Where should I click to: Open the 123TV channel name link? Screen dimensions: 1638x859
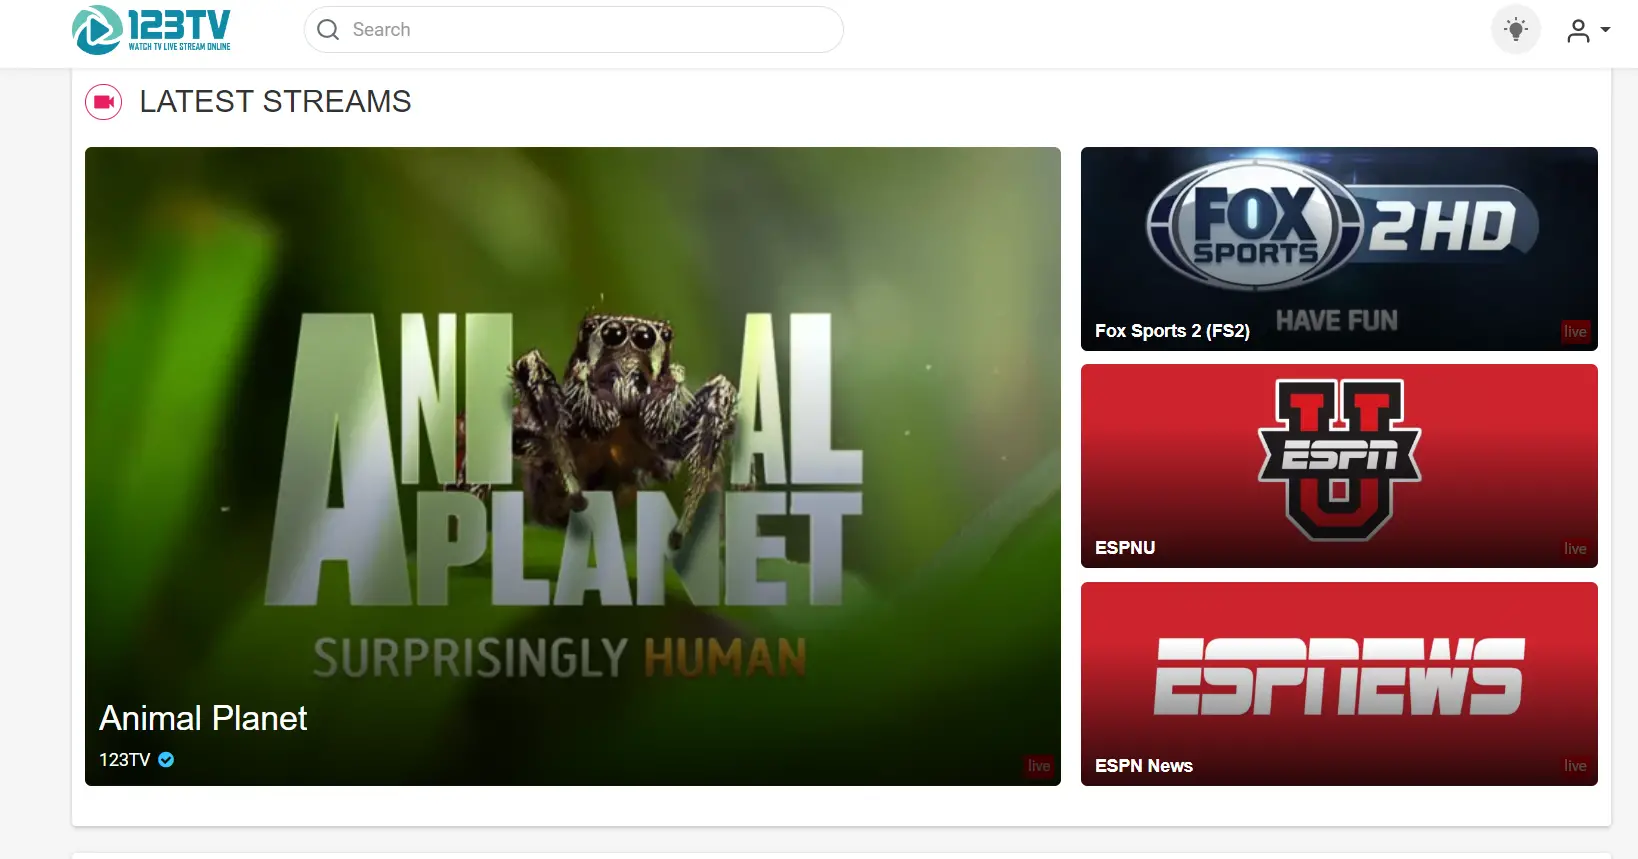pyautogui.click(x=124, y=760)
